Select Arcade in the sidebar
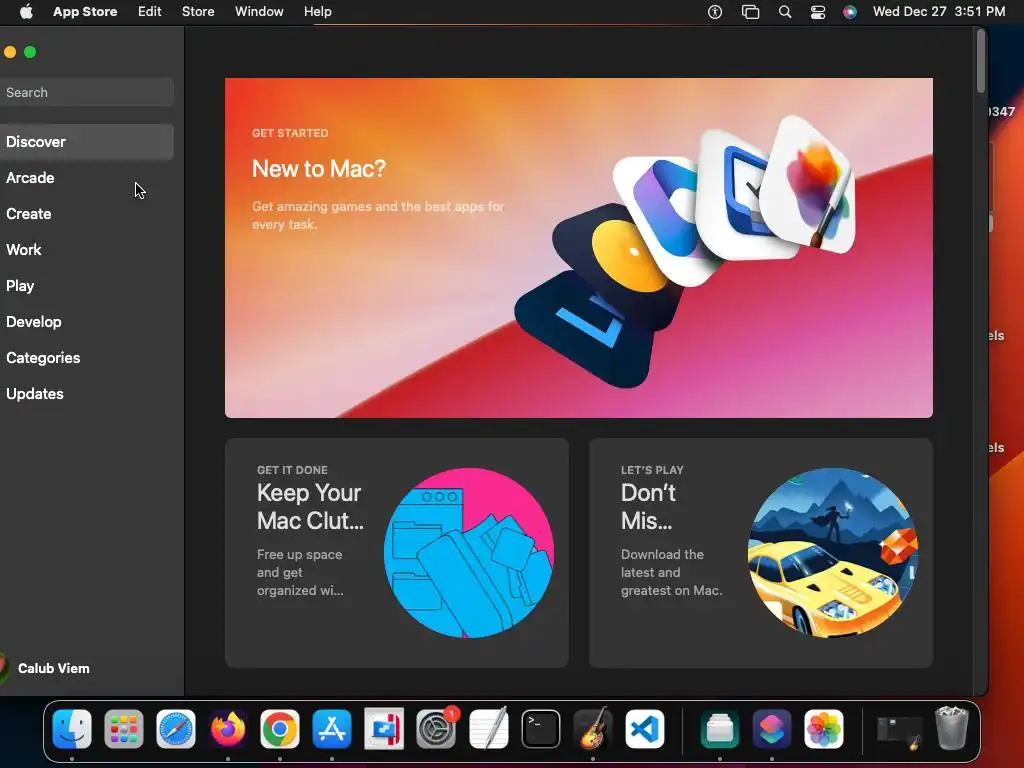This screenshot has width=1024, height=768. coord(87,178)
